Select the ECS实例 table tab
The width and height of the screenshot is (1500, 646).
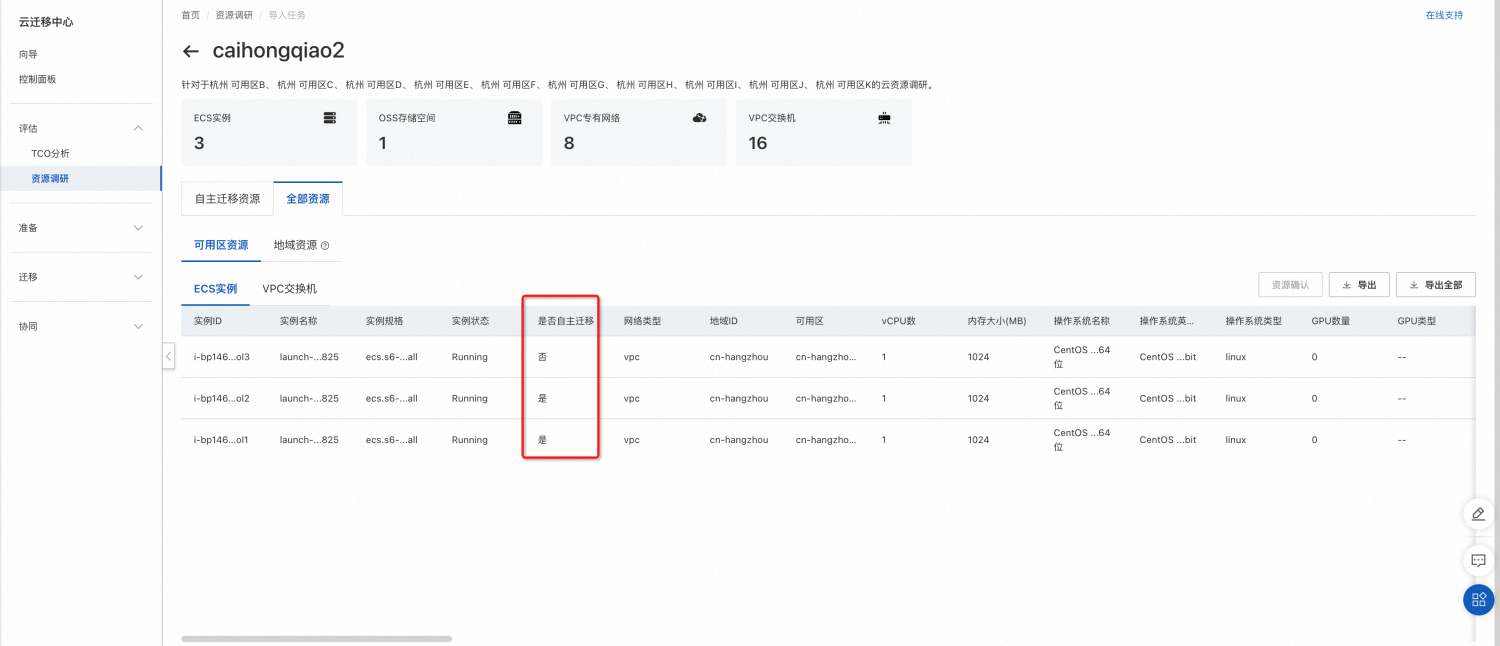215,288
